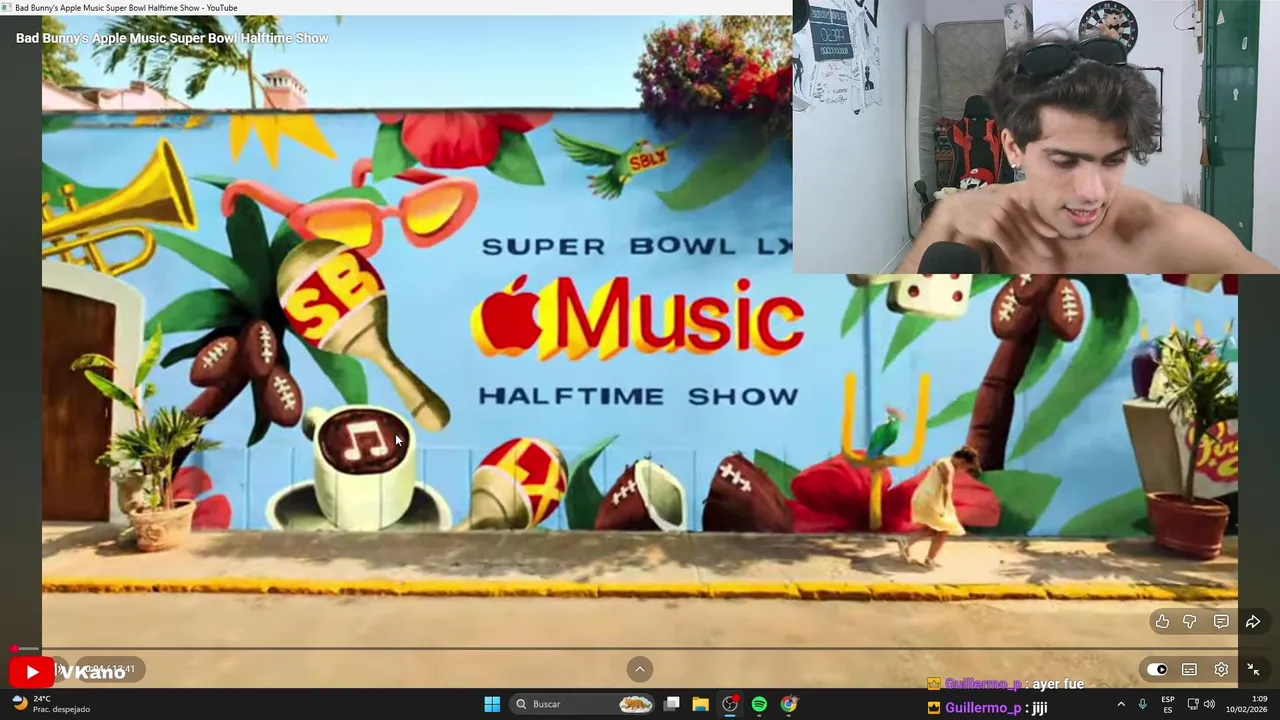Open the video comments panel

(1221, 622)
